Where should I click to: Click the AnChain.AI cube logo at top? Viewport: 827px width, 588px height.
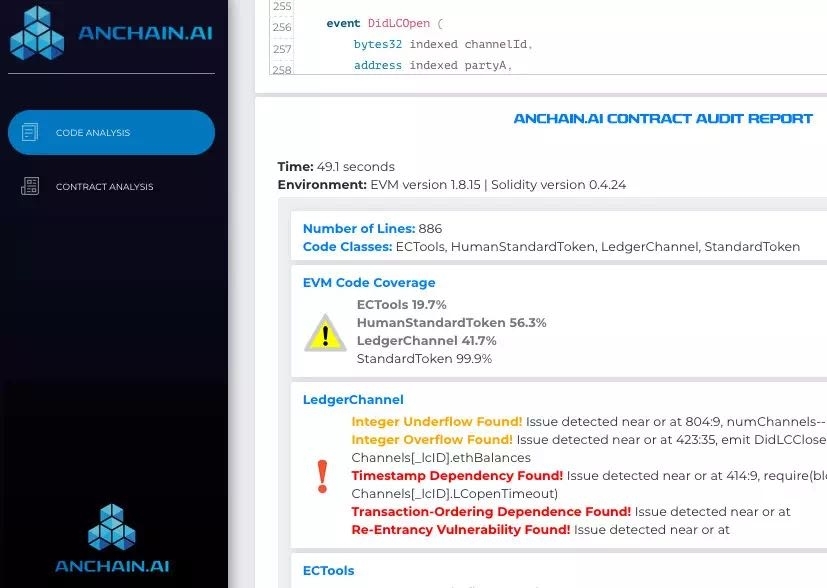pos(36,32)
